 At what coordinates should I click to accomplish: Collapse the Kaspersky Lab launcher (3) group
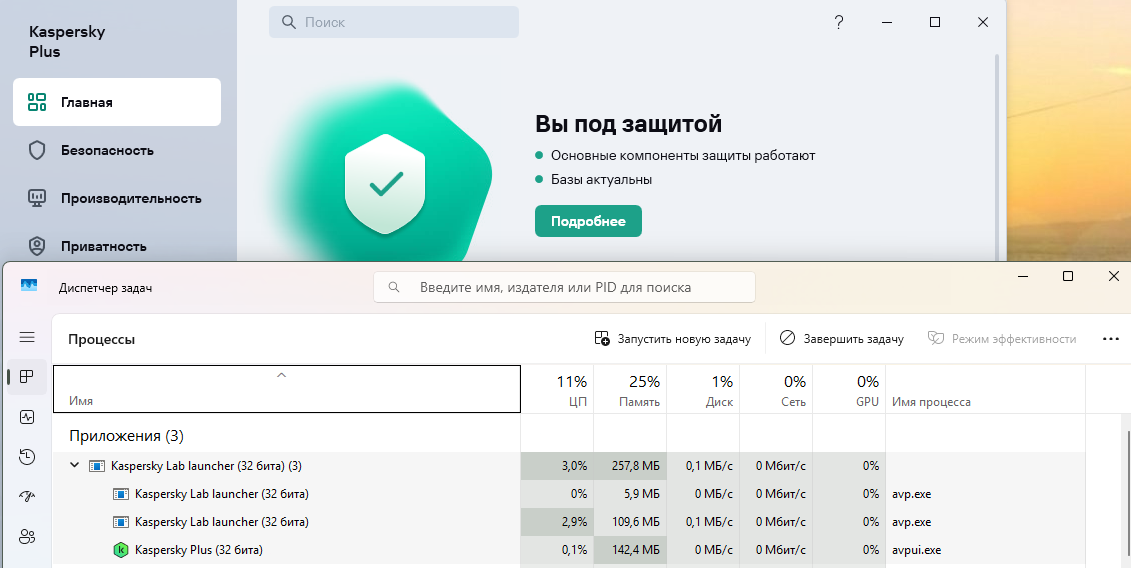point(74,466)
